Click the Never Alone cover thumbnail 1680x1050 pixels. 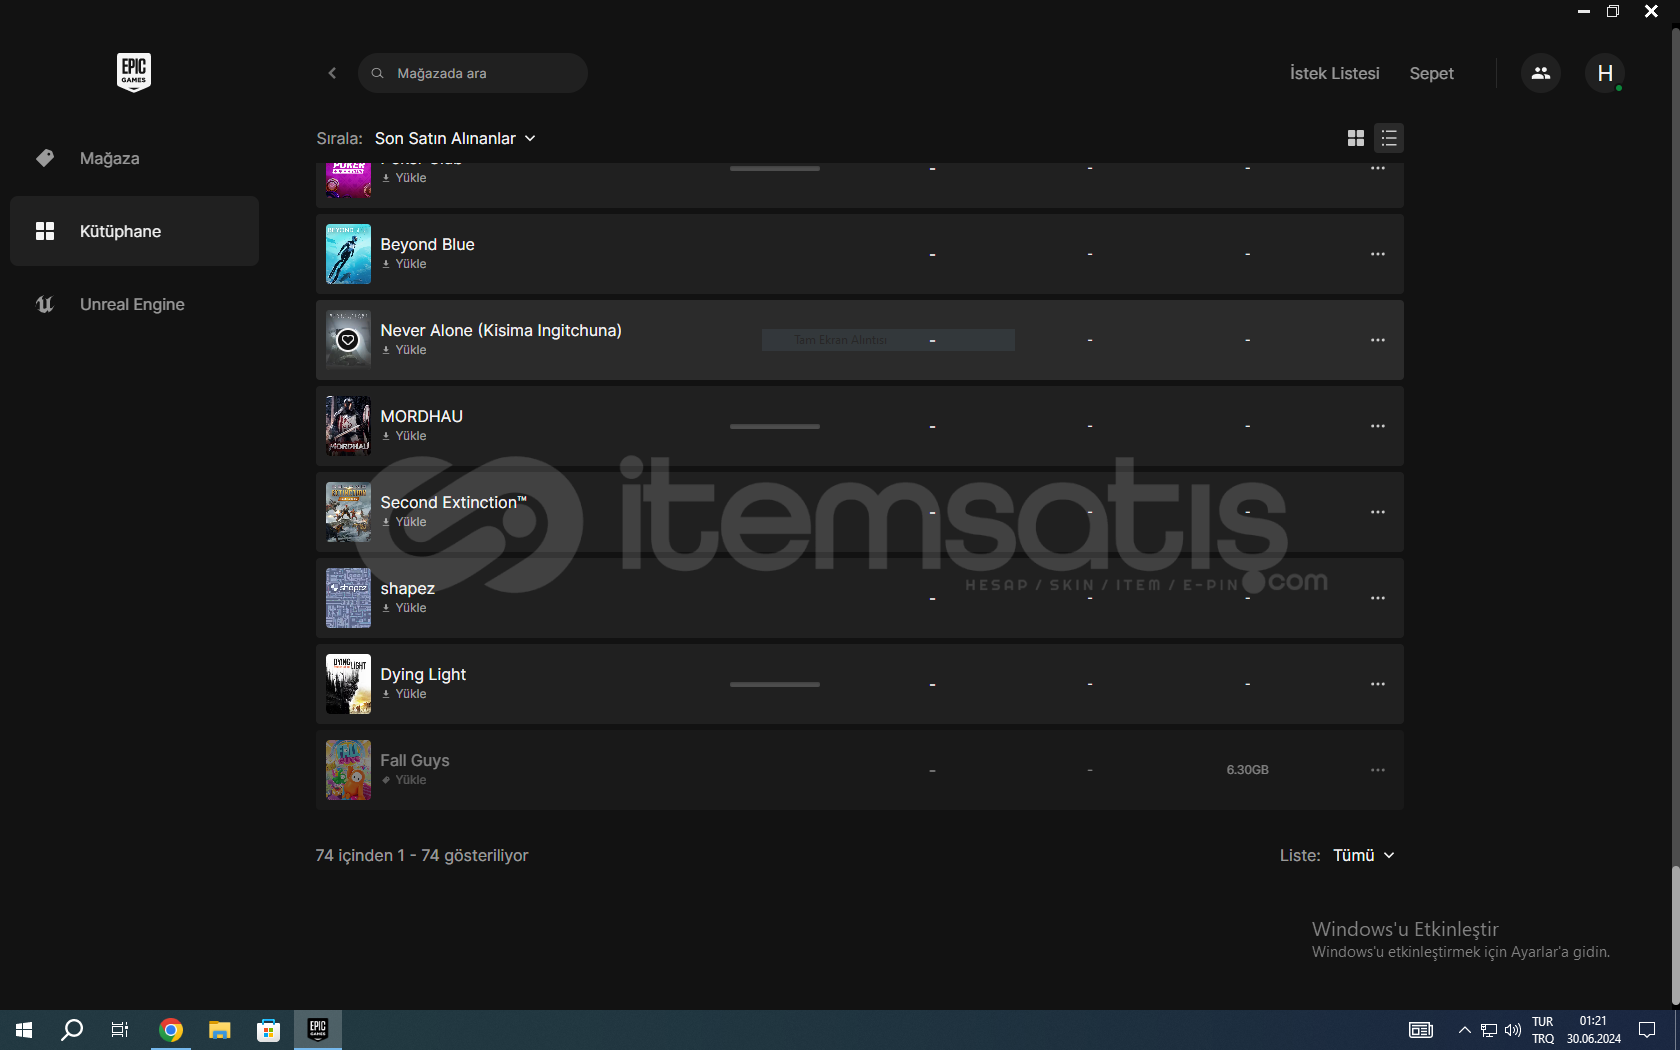[x=348, y=340]
